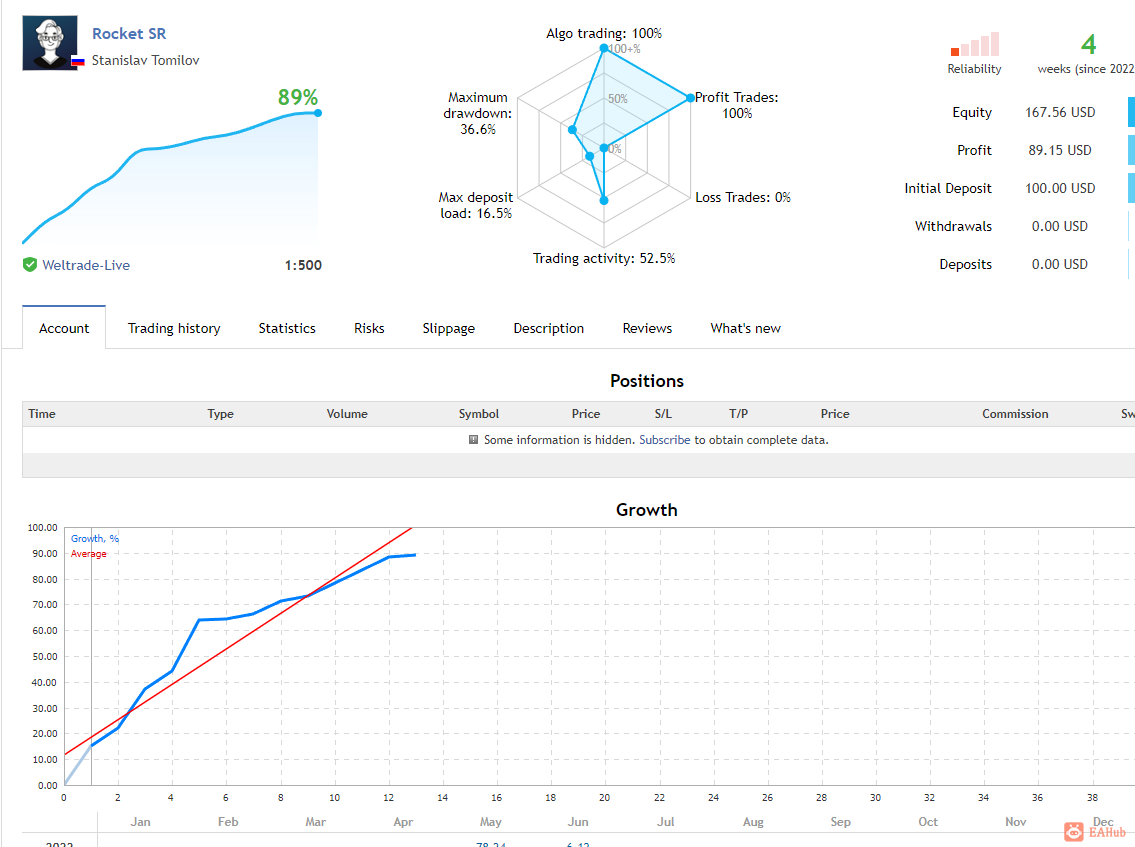
Task: Click the Profit Trades 100% radar point
Action: pyautogui.click(x=691, y=98)
